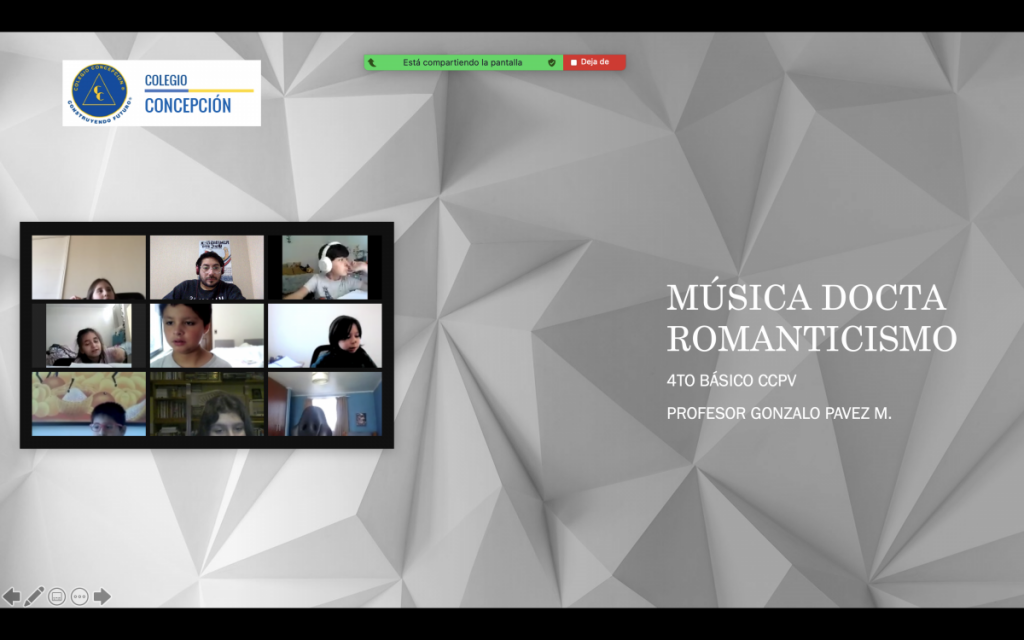Select the video tile with blue room walls
This screenshot has width=1024, height=640.
(325, 404)
